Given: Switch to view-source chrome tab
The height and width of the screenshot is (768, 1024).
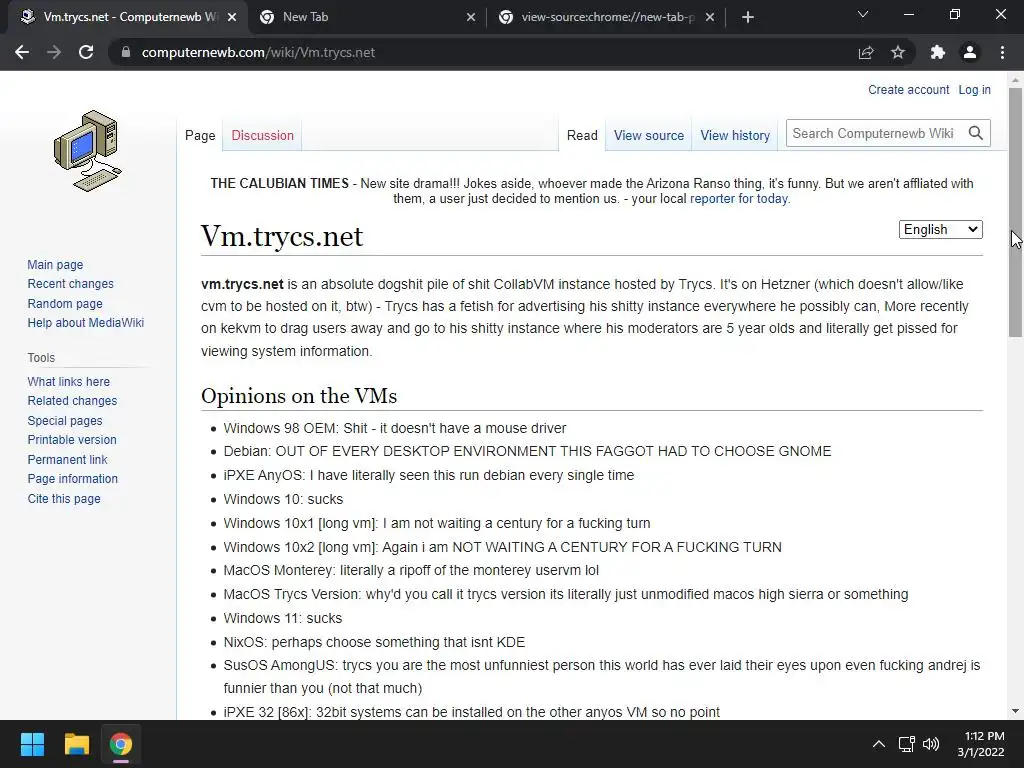Looking at the screenshot, I should click(607, 17).
